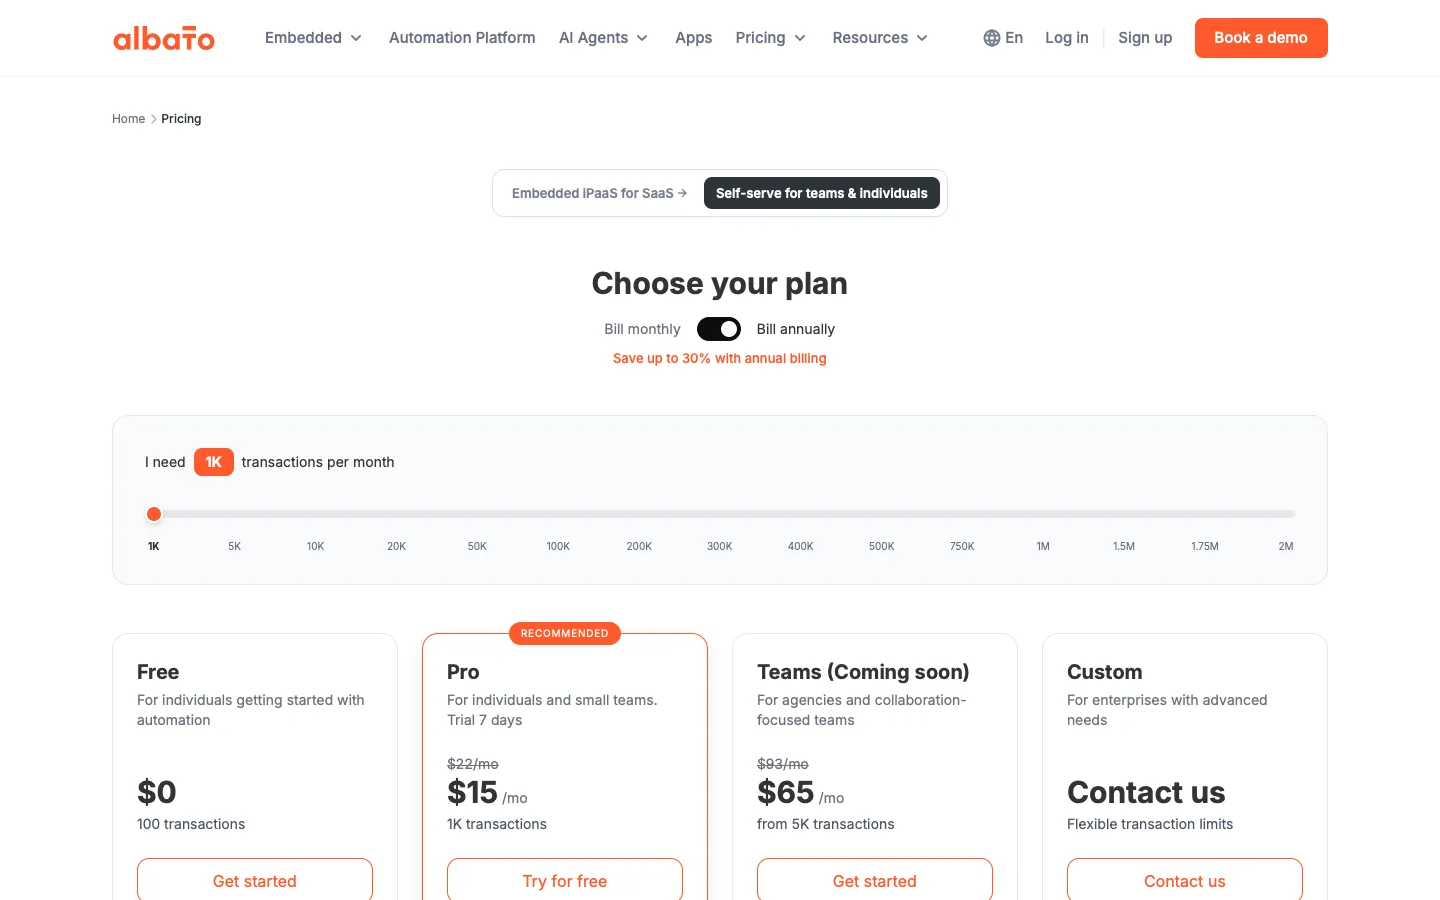Expand the Resources dropdown menu
Viewport: 1440px width, 900px height.
coord(880,38)
